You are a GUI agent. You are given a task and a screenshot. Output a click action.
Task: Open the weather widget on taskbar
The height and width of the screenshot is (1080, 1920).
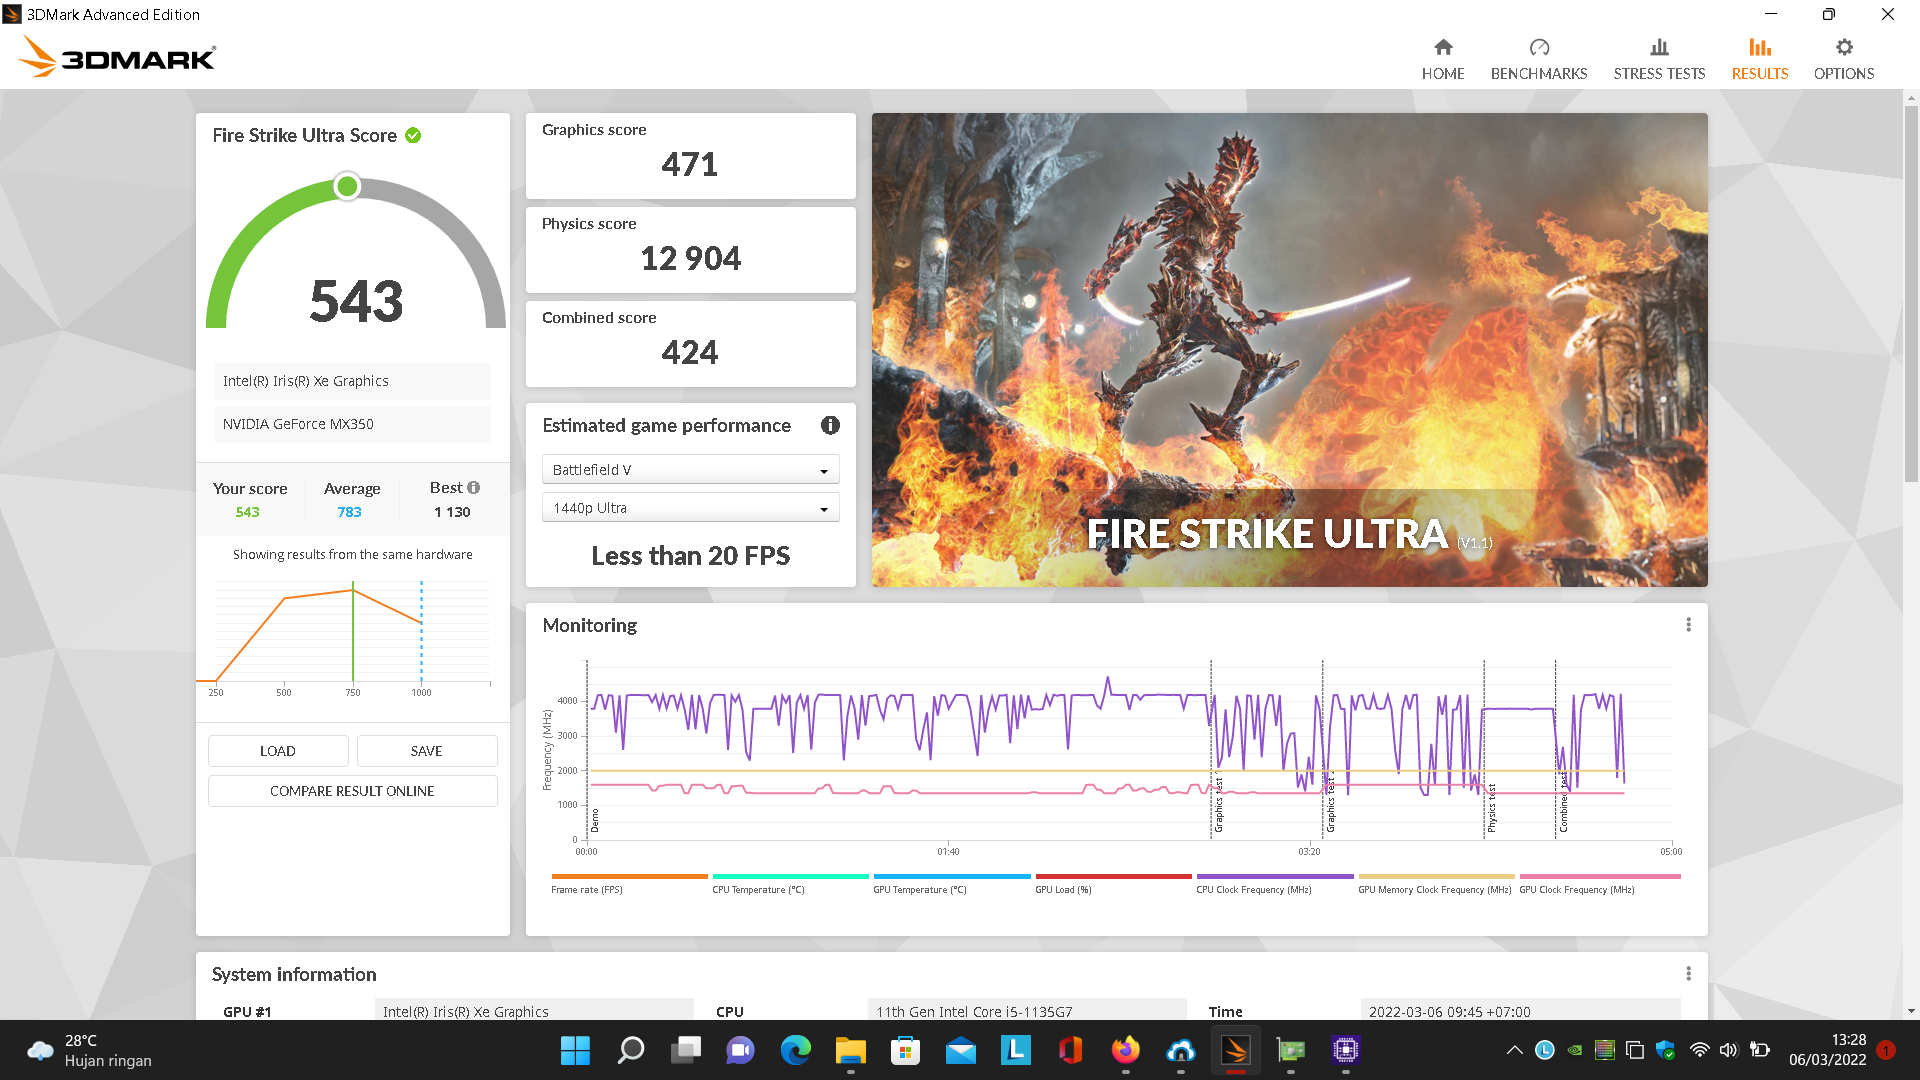[90, 1050]
